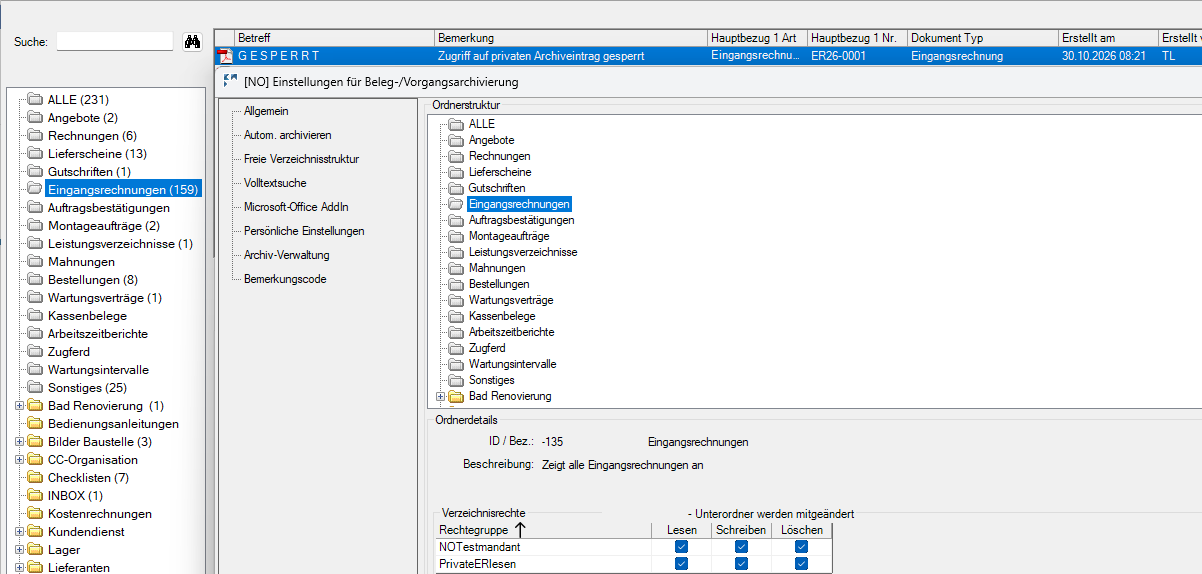Viewport: 1202px width, 574px height.
Task: Open the Volltextsuche settings section
Action: (275, 183)
